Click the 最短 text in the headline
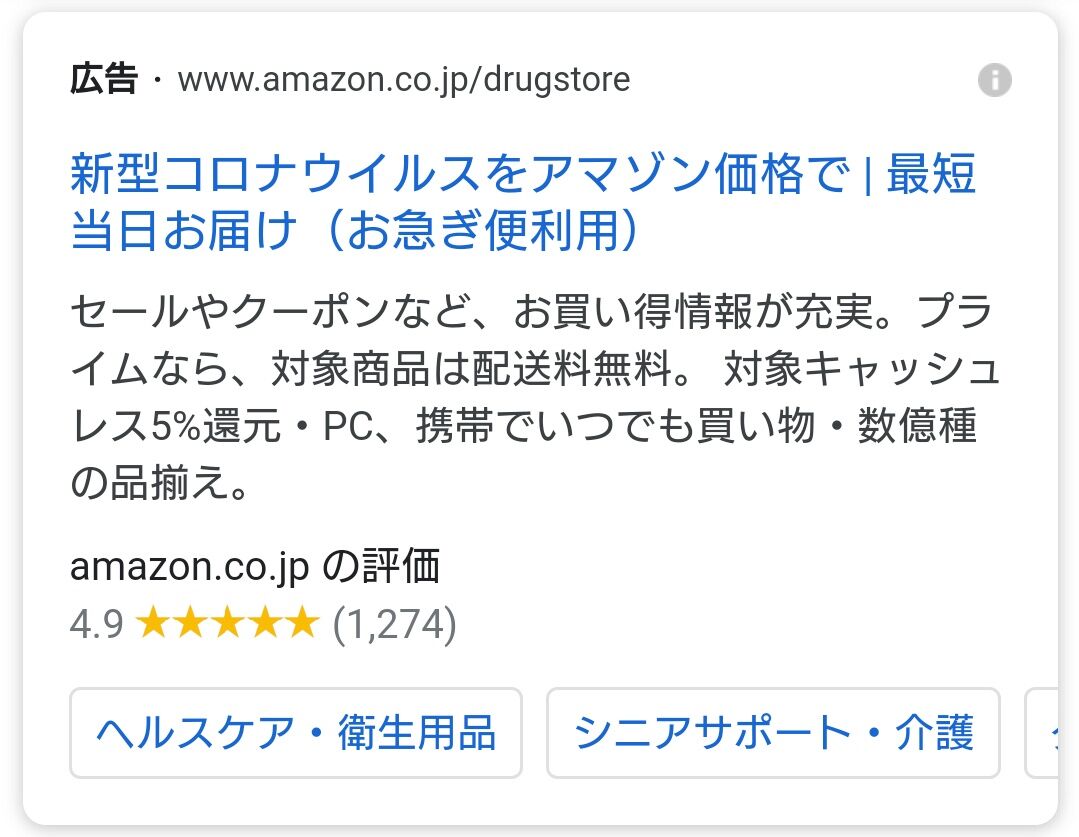The width and height of the screenshot is (1079, 837). (x=930, y=175)
